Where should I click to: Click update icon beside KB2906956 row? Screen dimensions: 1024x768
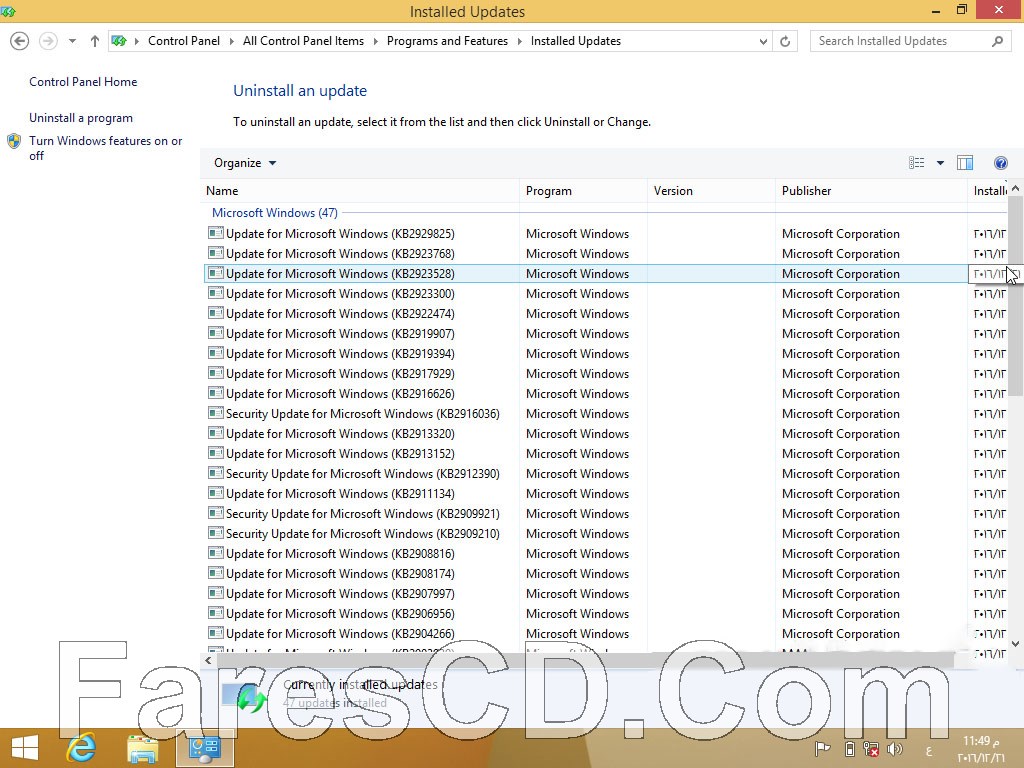click(x=216, y=613)
